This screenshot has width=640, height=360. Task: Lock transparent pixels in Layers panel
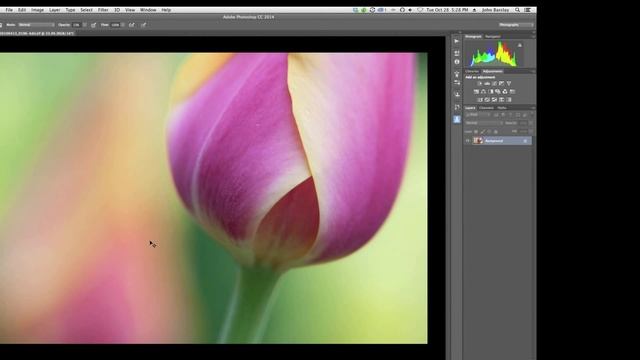(476, 132)
